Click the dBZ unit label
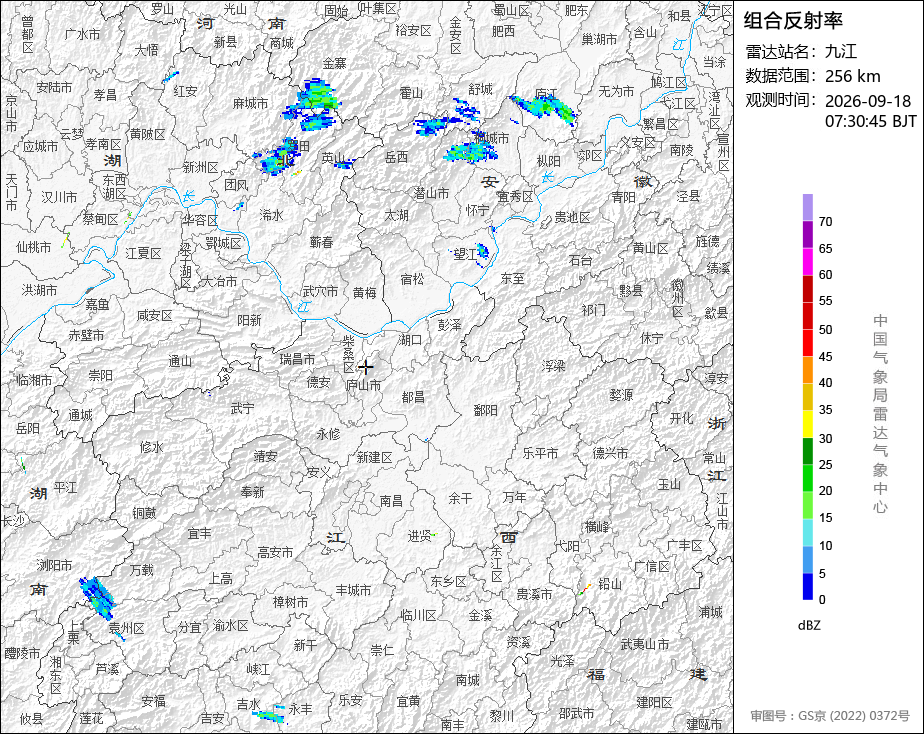924x734 pixels. coord(809,625)
